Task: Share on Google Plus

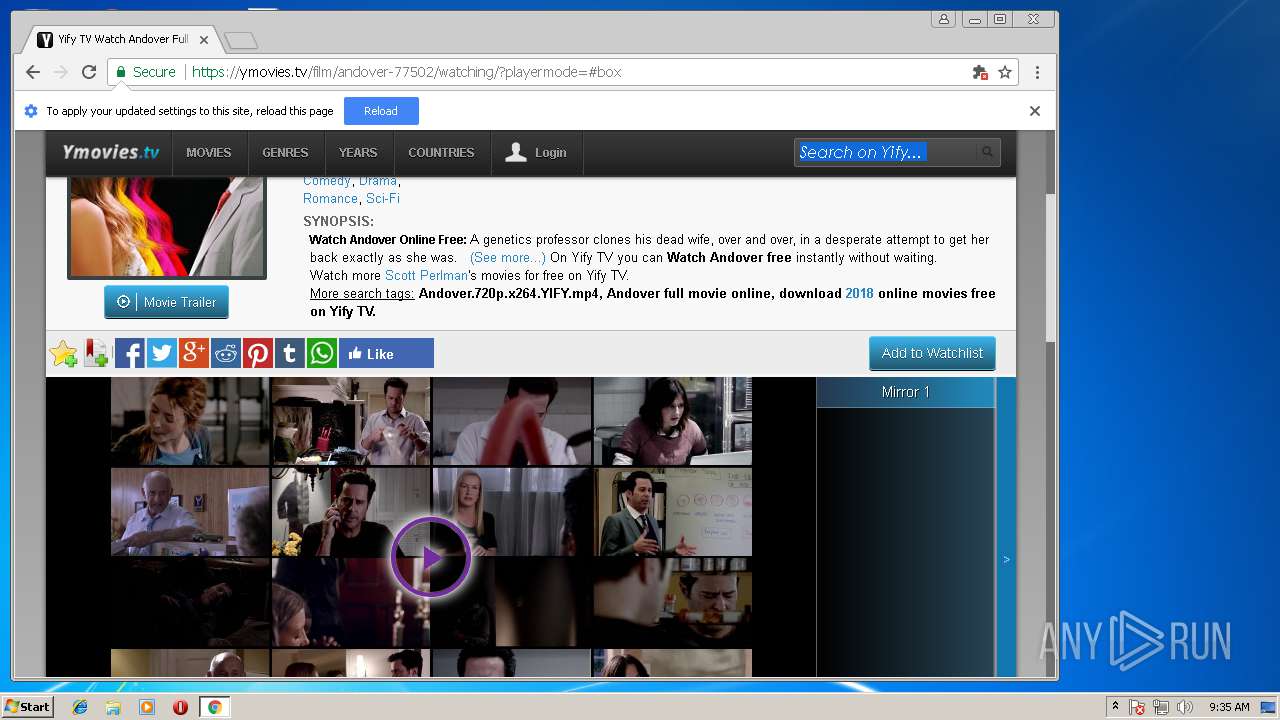Action: (193, 353)
